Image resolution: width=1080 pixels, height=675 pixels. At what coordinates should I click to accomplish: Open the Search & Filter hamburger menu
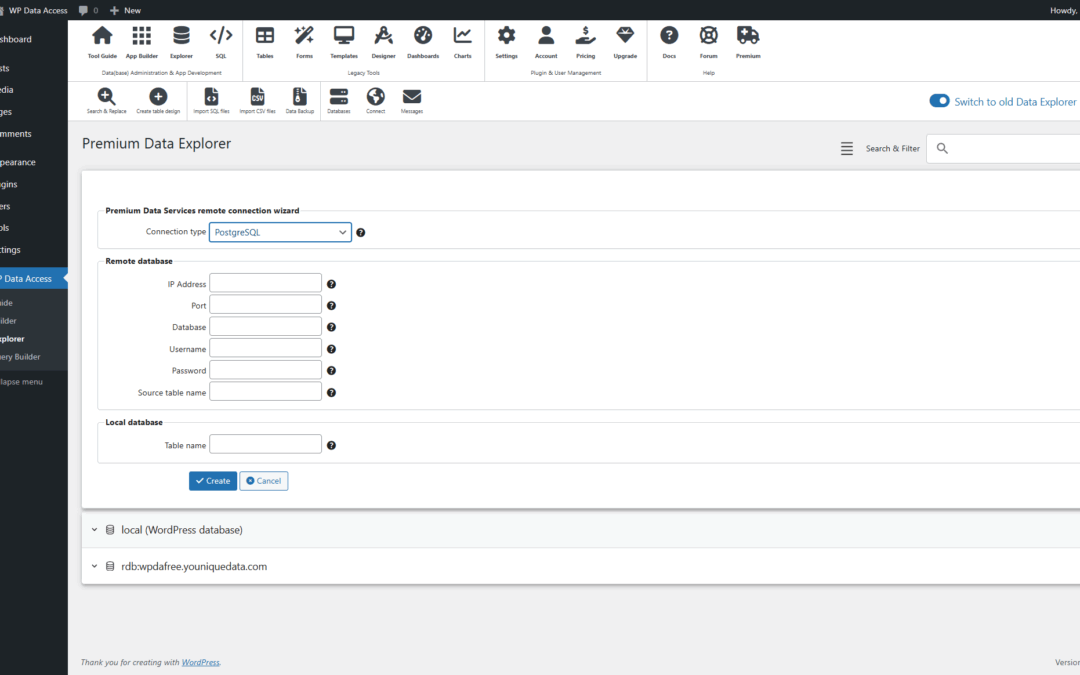pyautogui.click(x=847, y=148)
